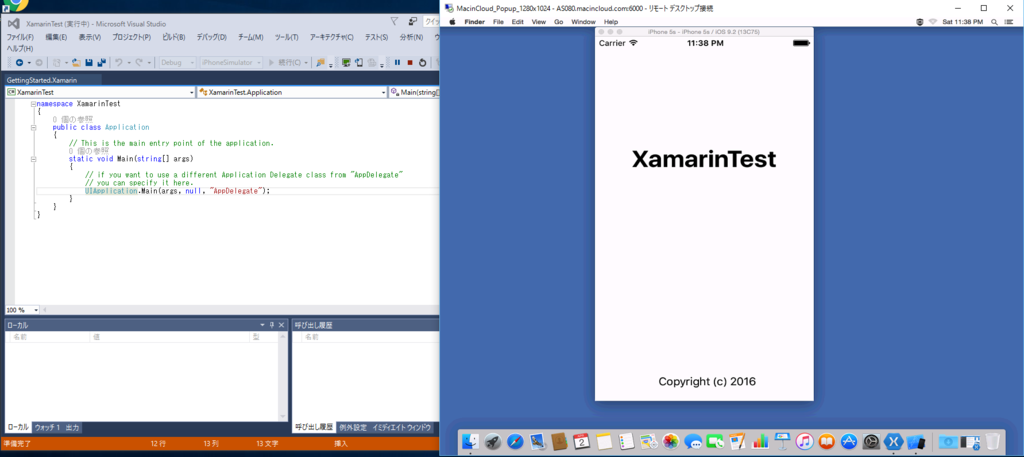
Task: Open the Main(string[]) member dropdown
Action: [x=415, y=93]
